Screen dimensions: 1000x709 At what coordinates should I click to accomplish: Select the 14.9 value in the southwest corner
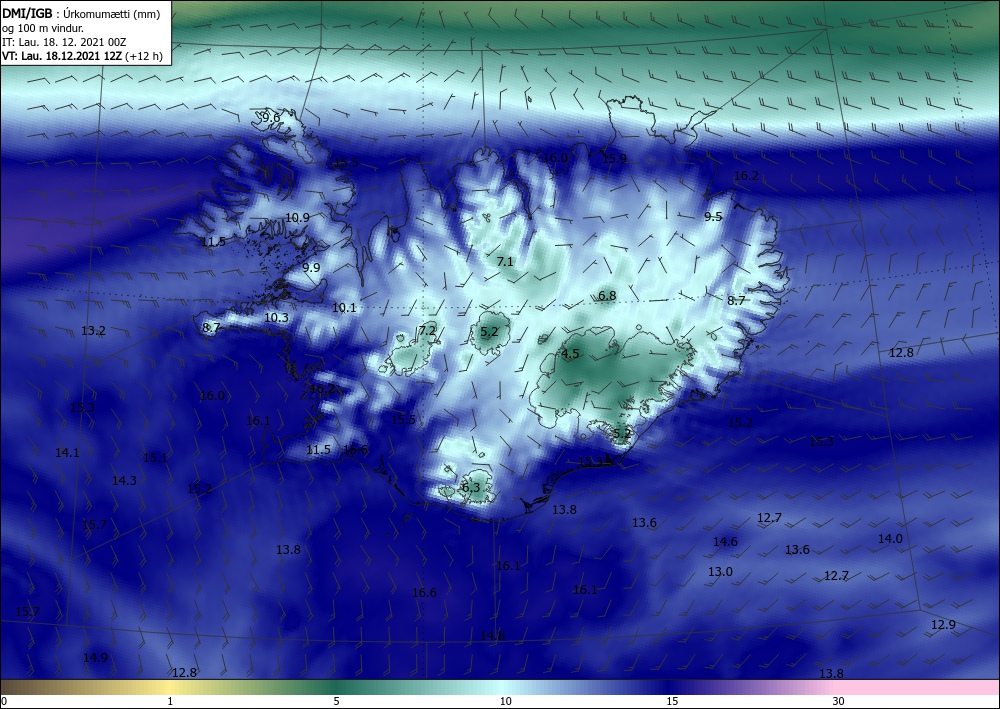tap(95, 657)
